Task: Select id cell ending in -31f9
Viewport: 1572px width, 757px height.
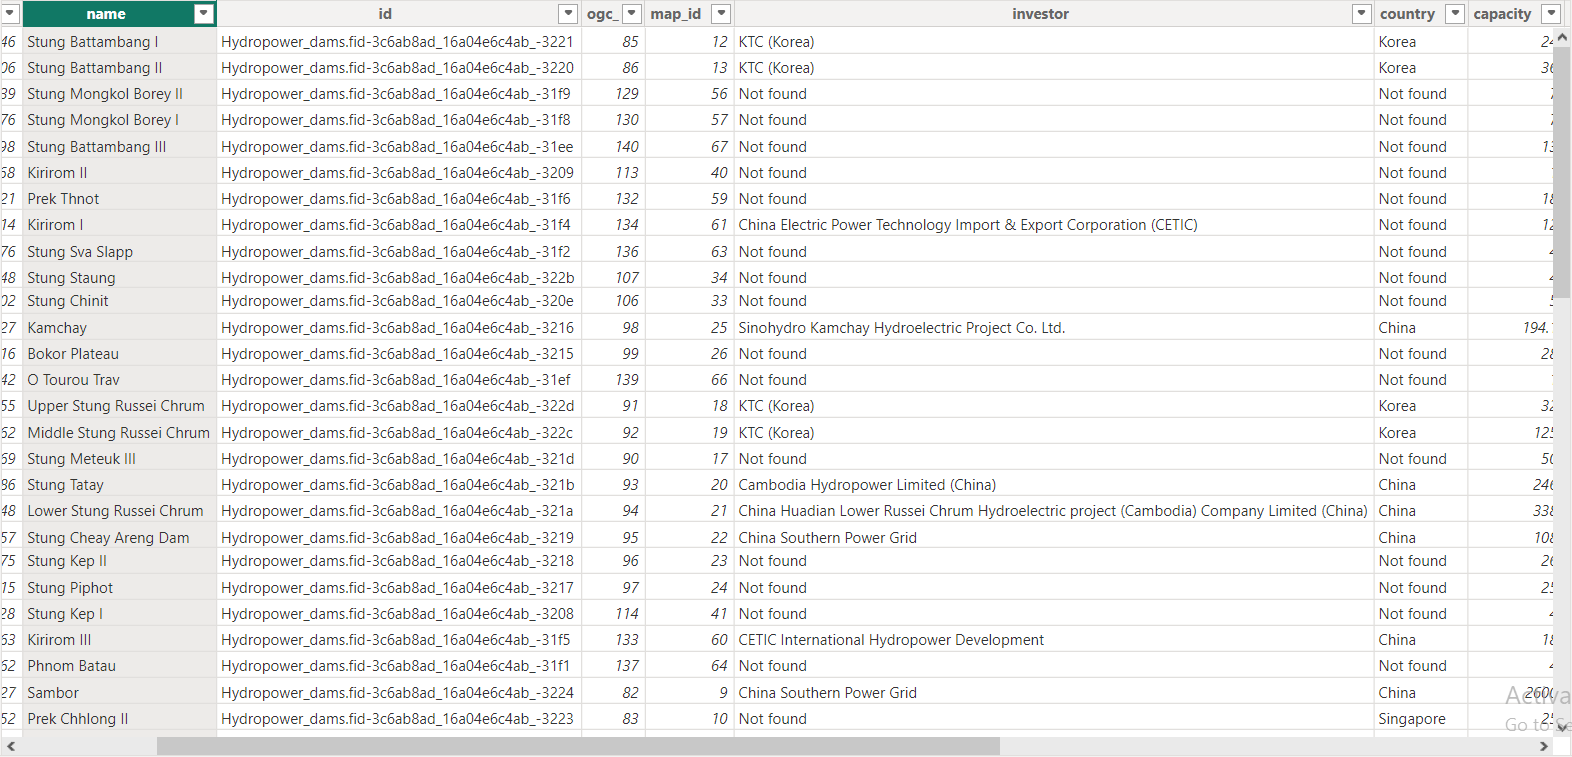Action: pos(399,94)
